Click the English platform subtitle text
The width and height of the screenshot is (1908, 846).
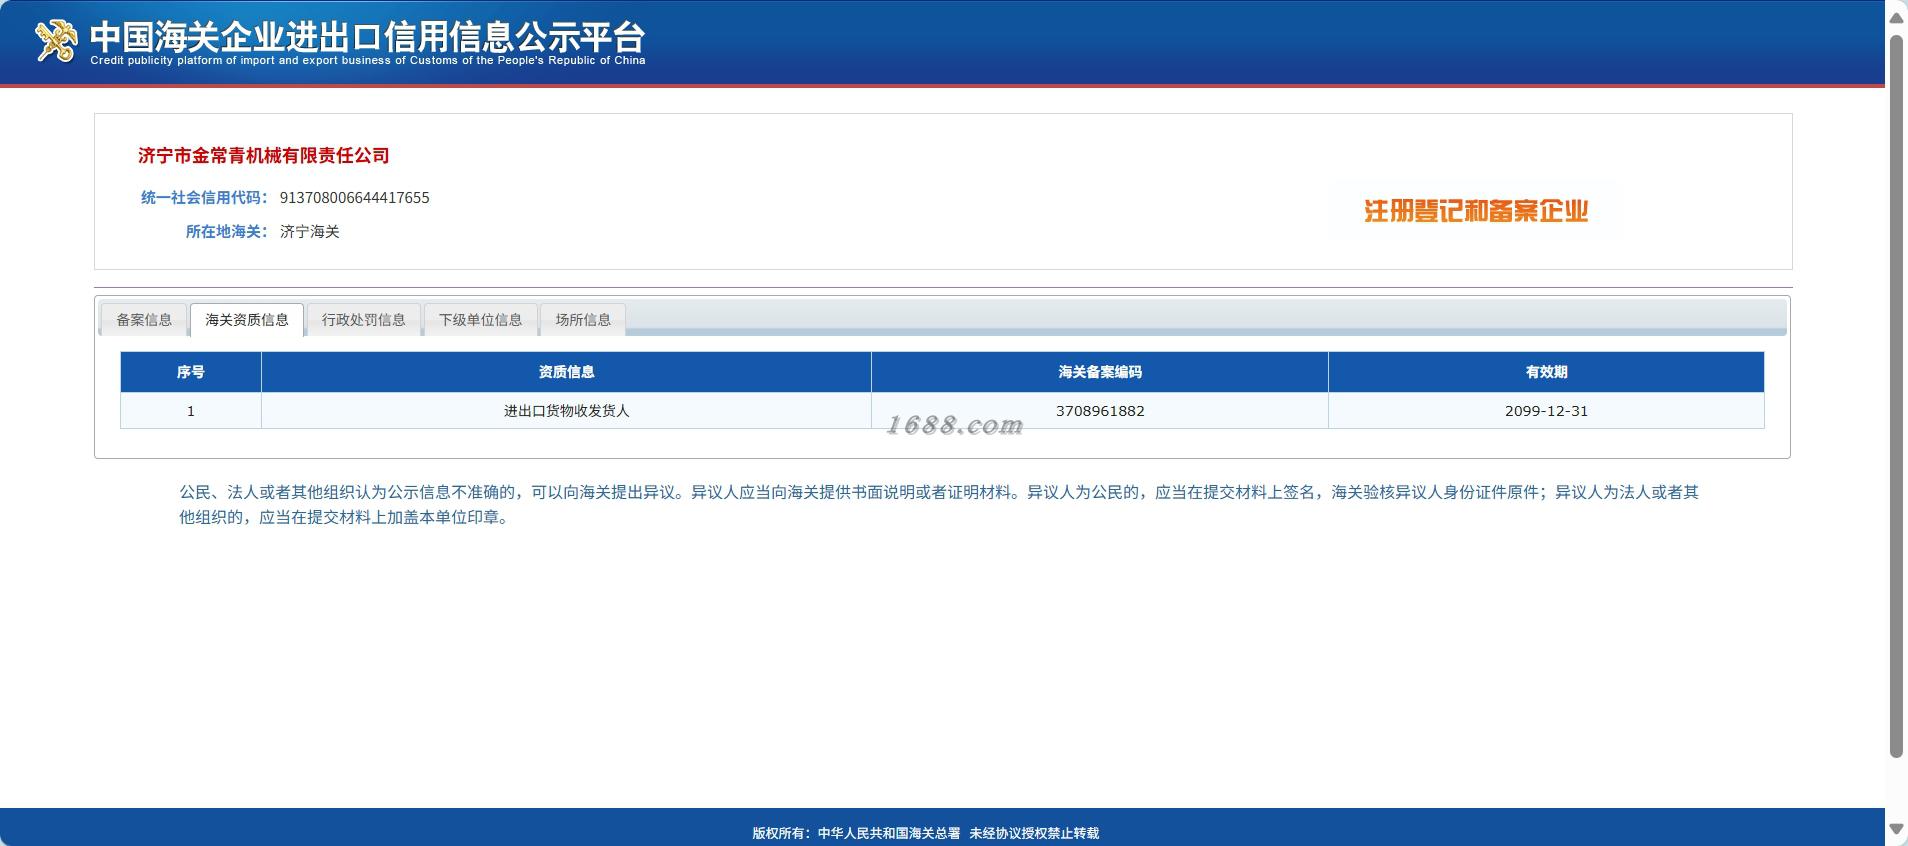coord(367,61)
